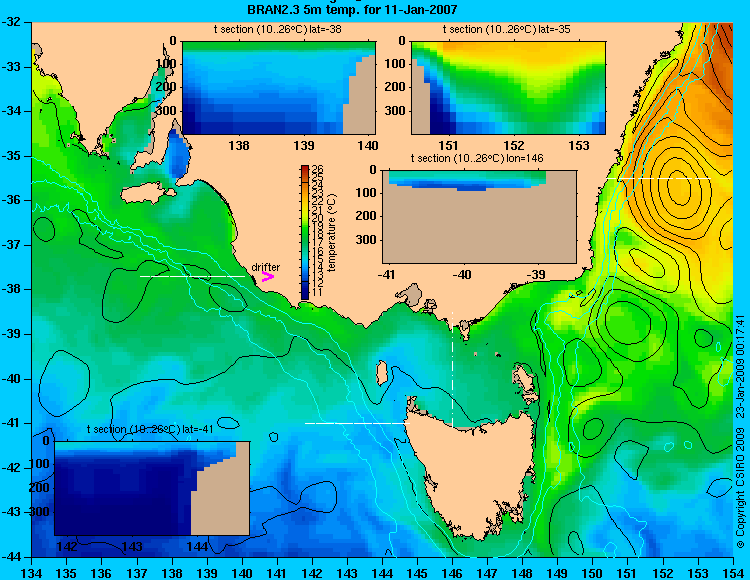Click the '-35' latitude axis label

point(12,156)
